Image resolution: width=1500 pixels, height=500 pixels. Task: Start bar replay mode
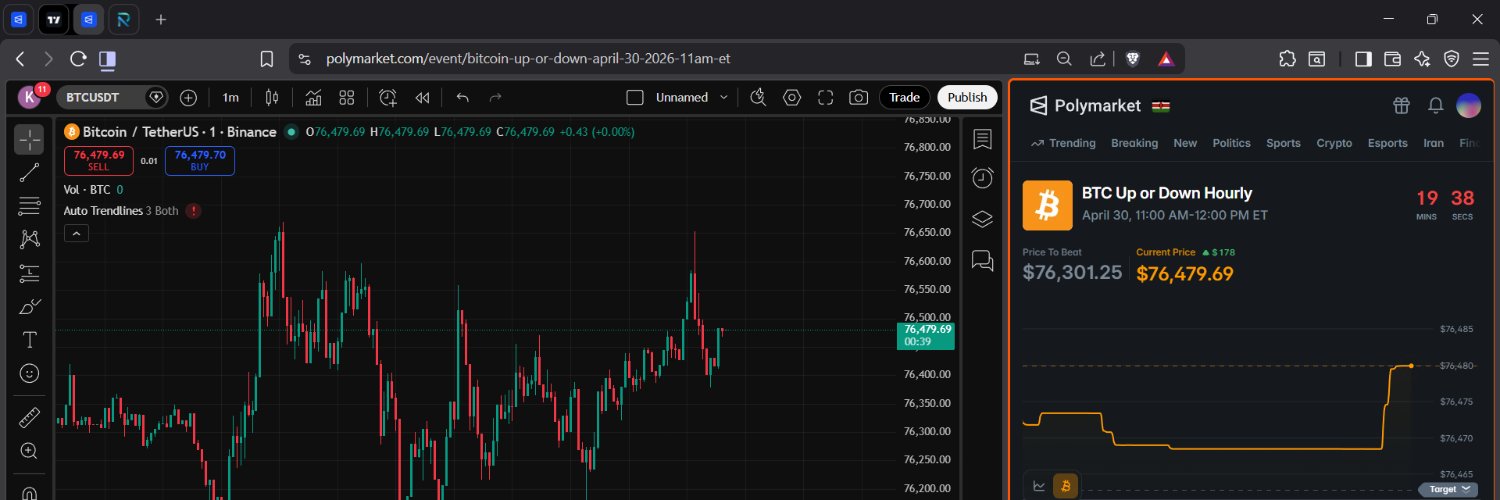point(422,97)
